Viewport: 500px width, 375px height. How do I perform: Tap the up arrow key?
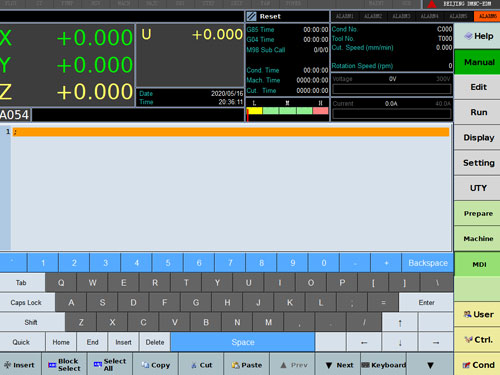point(400,322)
